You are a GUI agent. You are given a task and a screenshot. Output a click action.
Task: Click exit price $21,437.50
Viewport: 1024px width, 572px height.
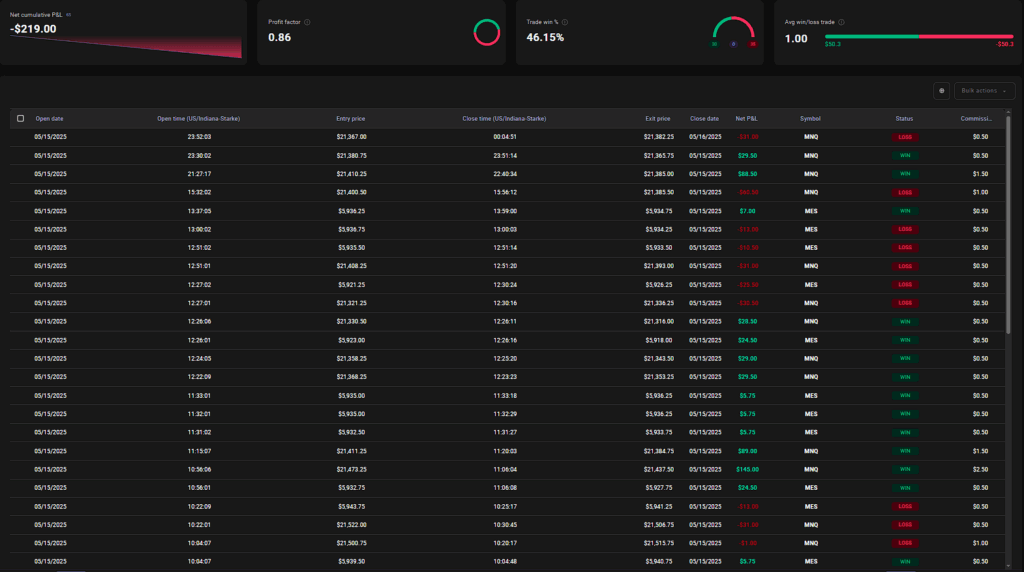click(x=658, y=469)
